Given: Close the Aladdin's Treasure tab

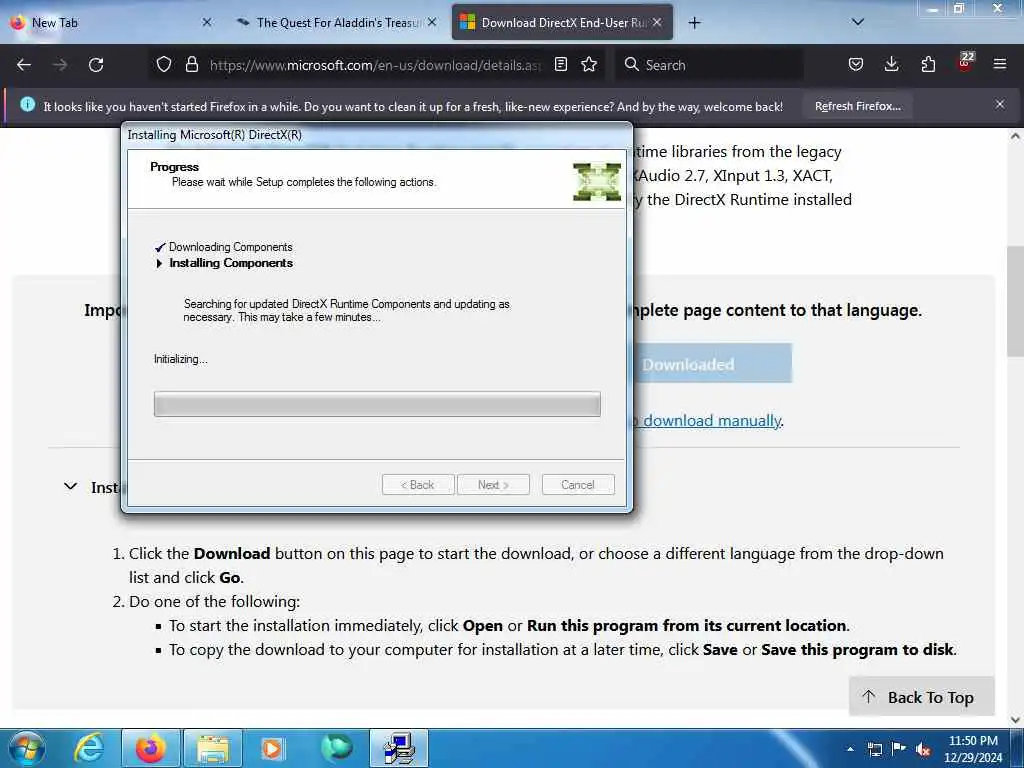Looking at the screenshot, I should point(432,22).
